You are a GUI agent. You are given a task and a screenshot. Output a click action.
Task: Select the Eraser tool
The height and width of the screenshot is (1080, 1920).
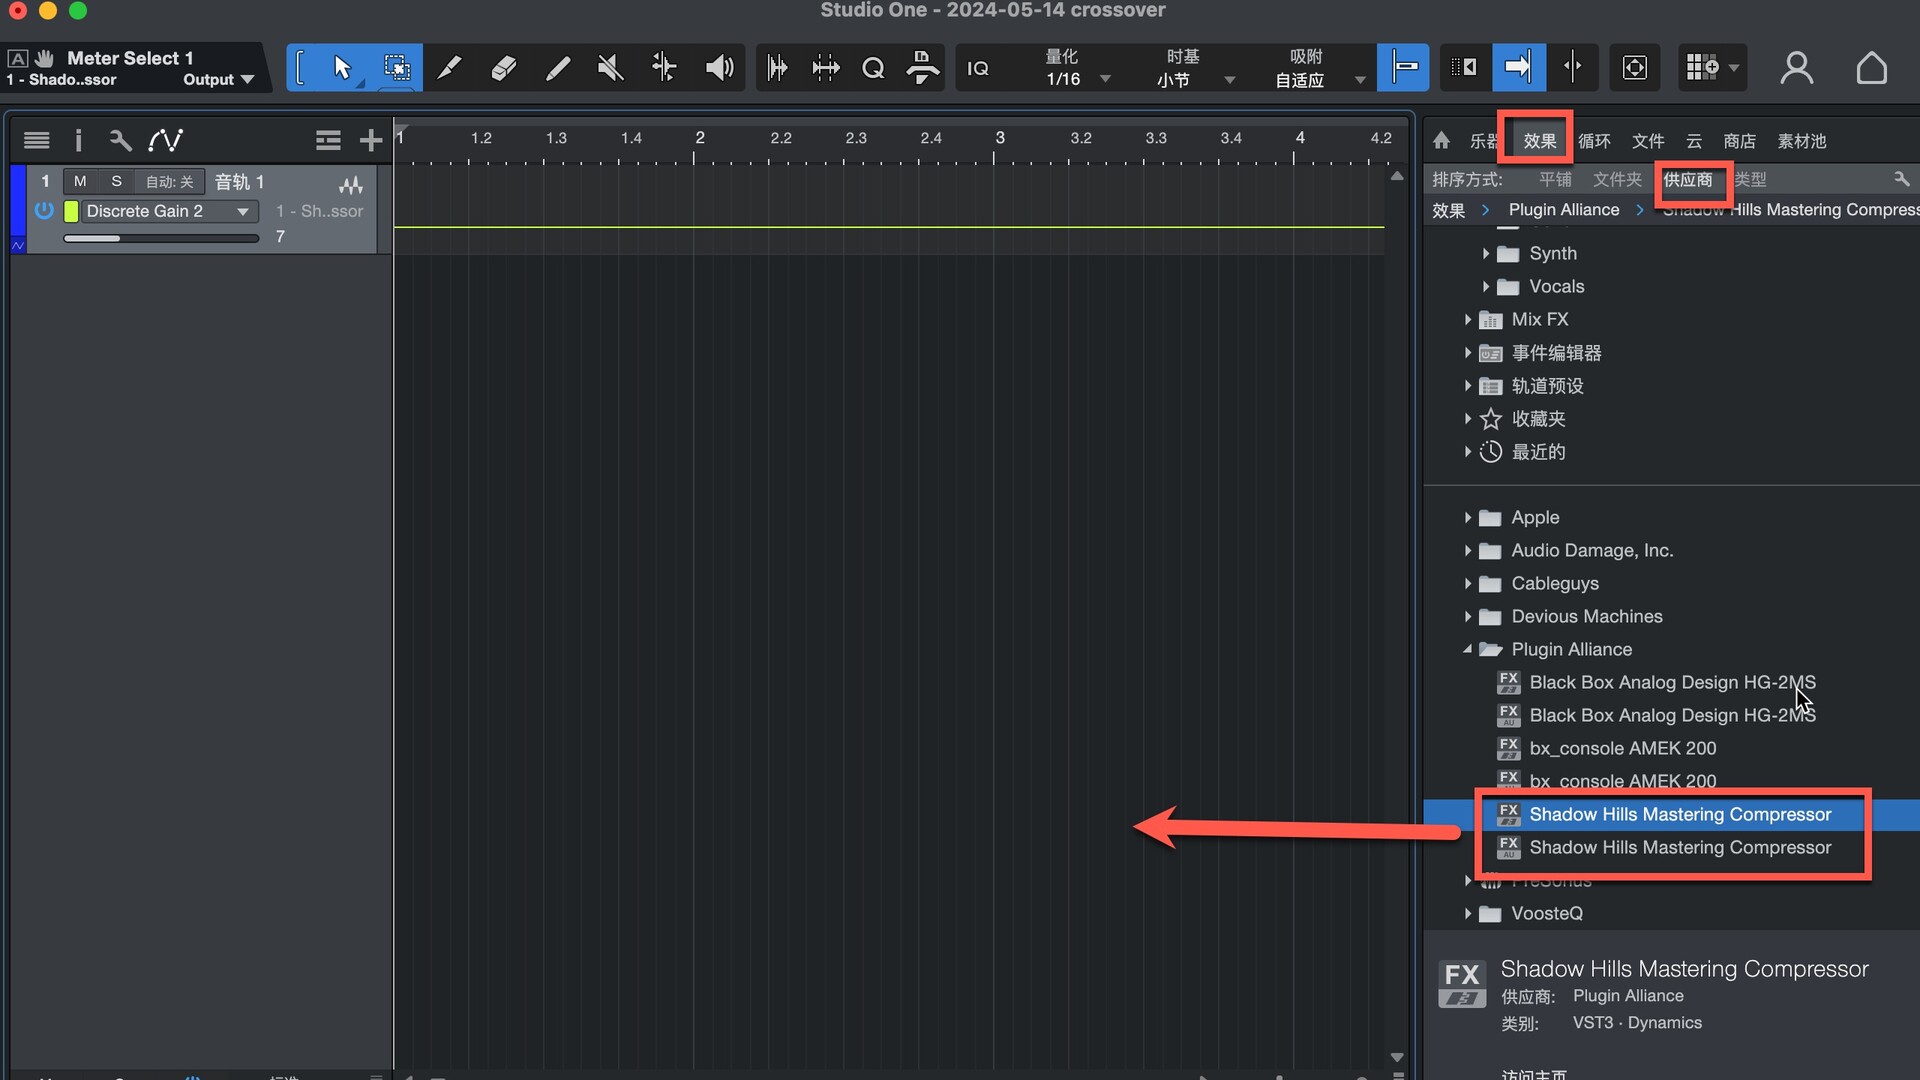click(504, 68)
